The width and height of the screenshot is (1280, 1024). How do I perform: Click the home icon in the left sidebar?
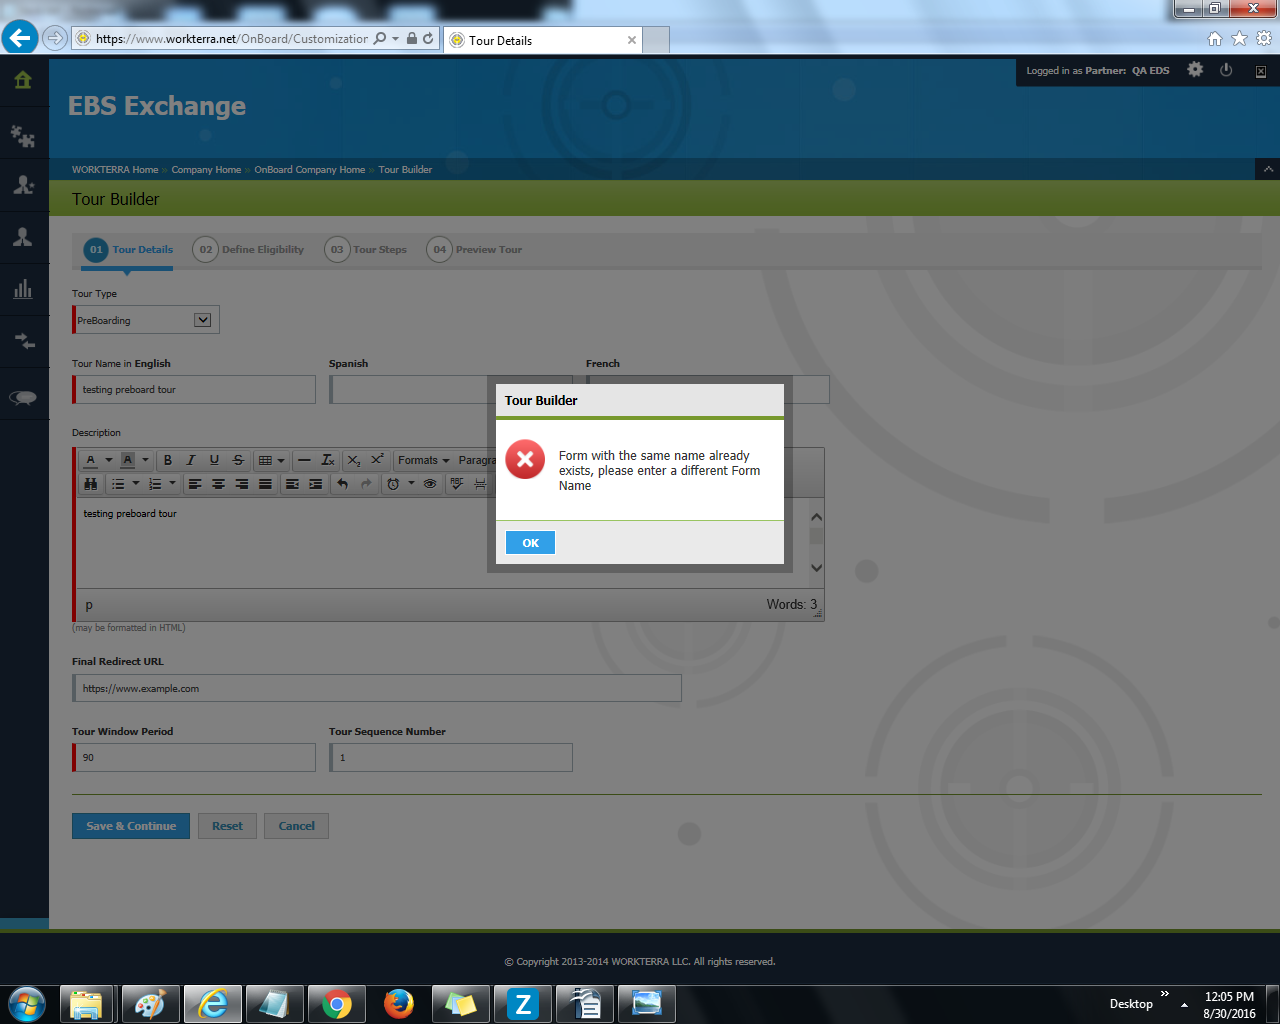(23, 80)
